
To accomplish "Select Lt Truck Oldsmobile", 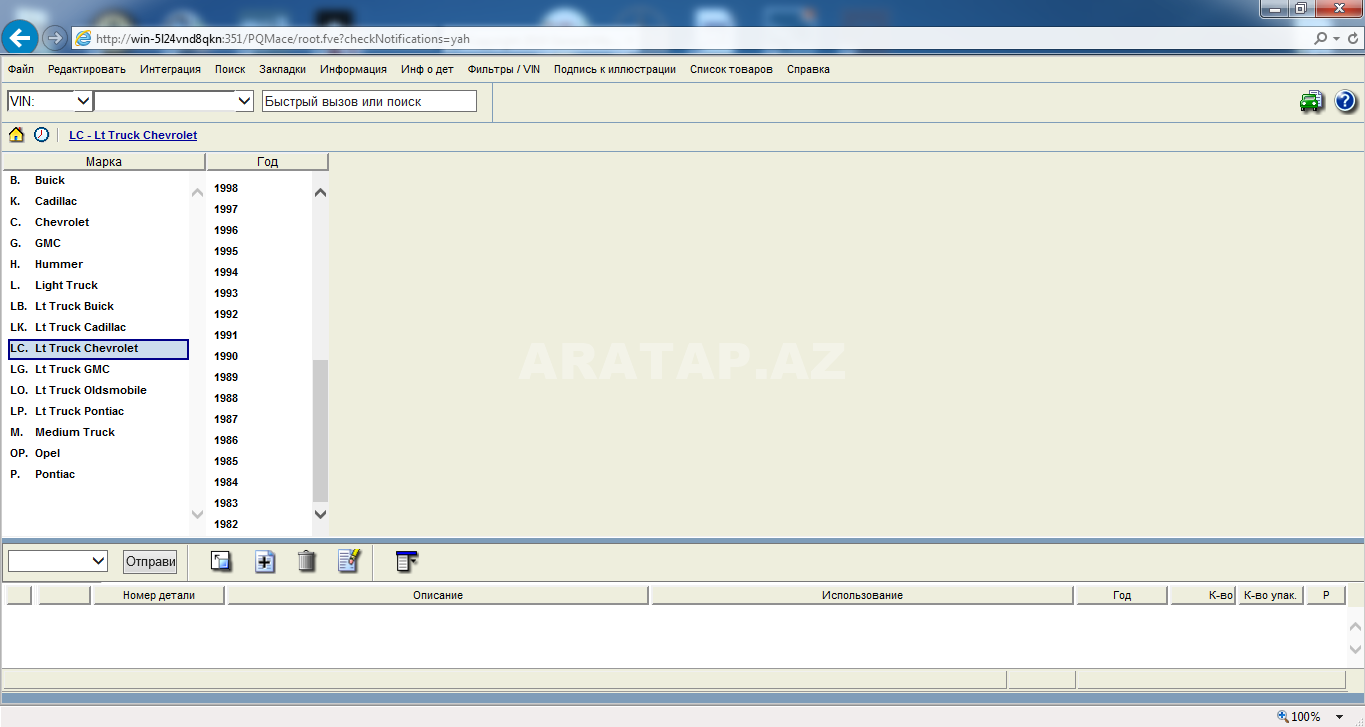I will click(x=98, y=390).
